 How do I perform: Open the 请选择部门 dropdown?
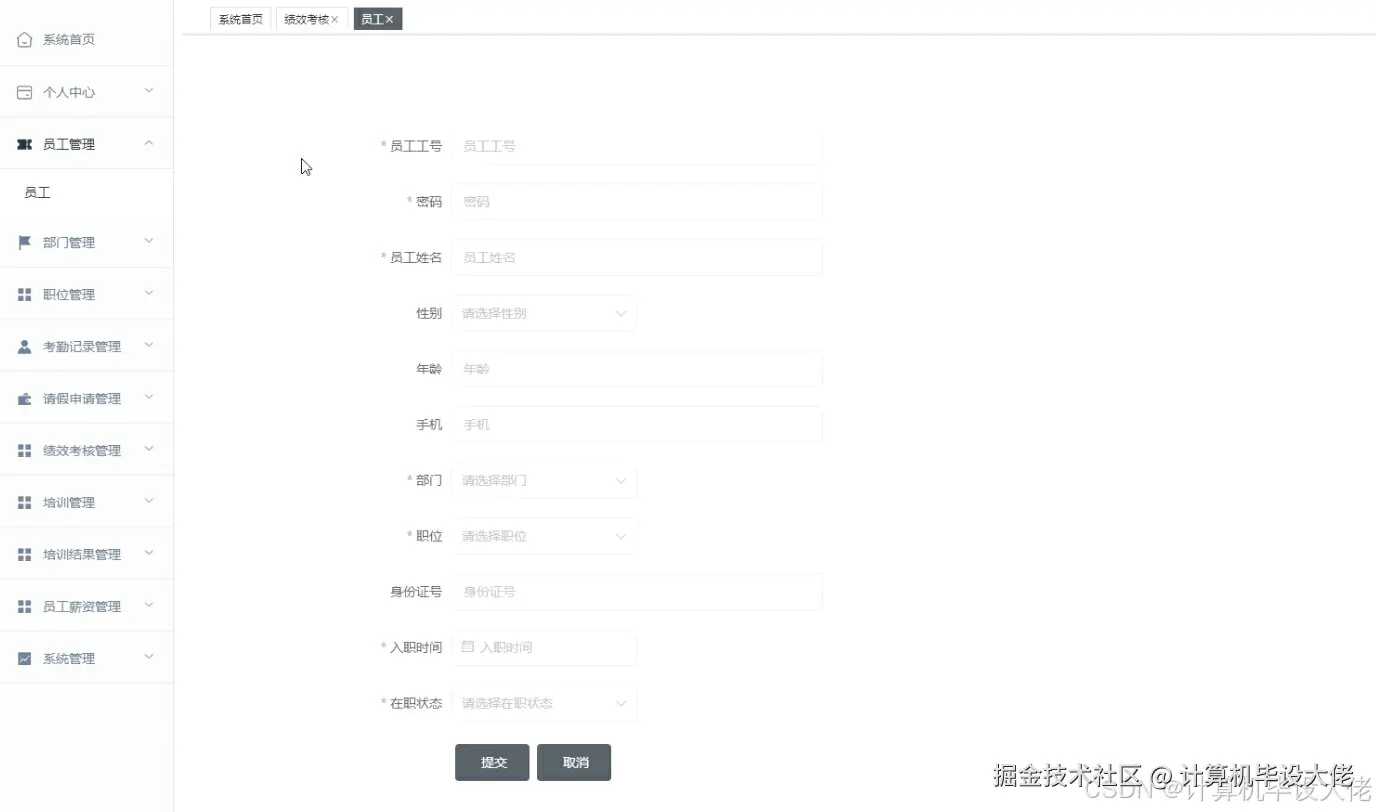545,480
